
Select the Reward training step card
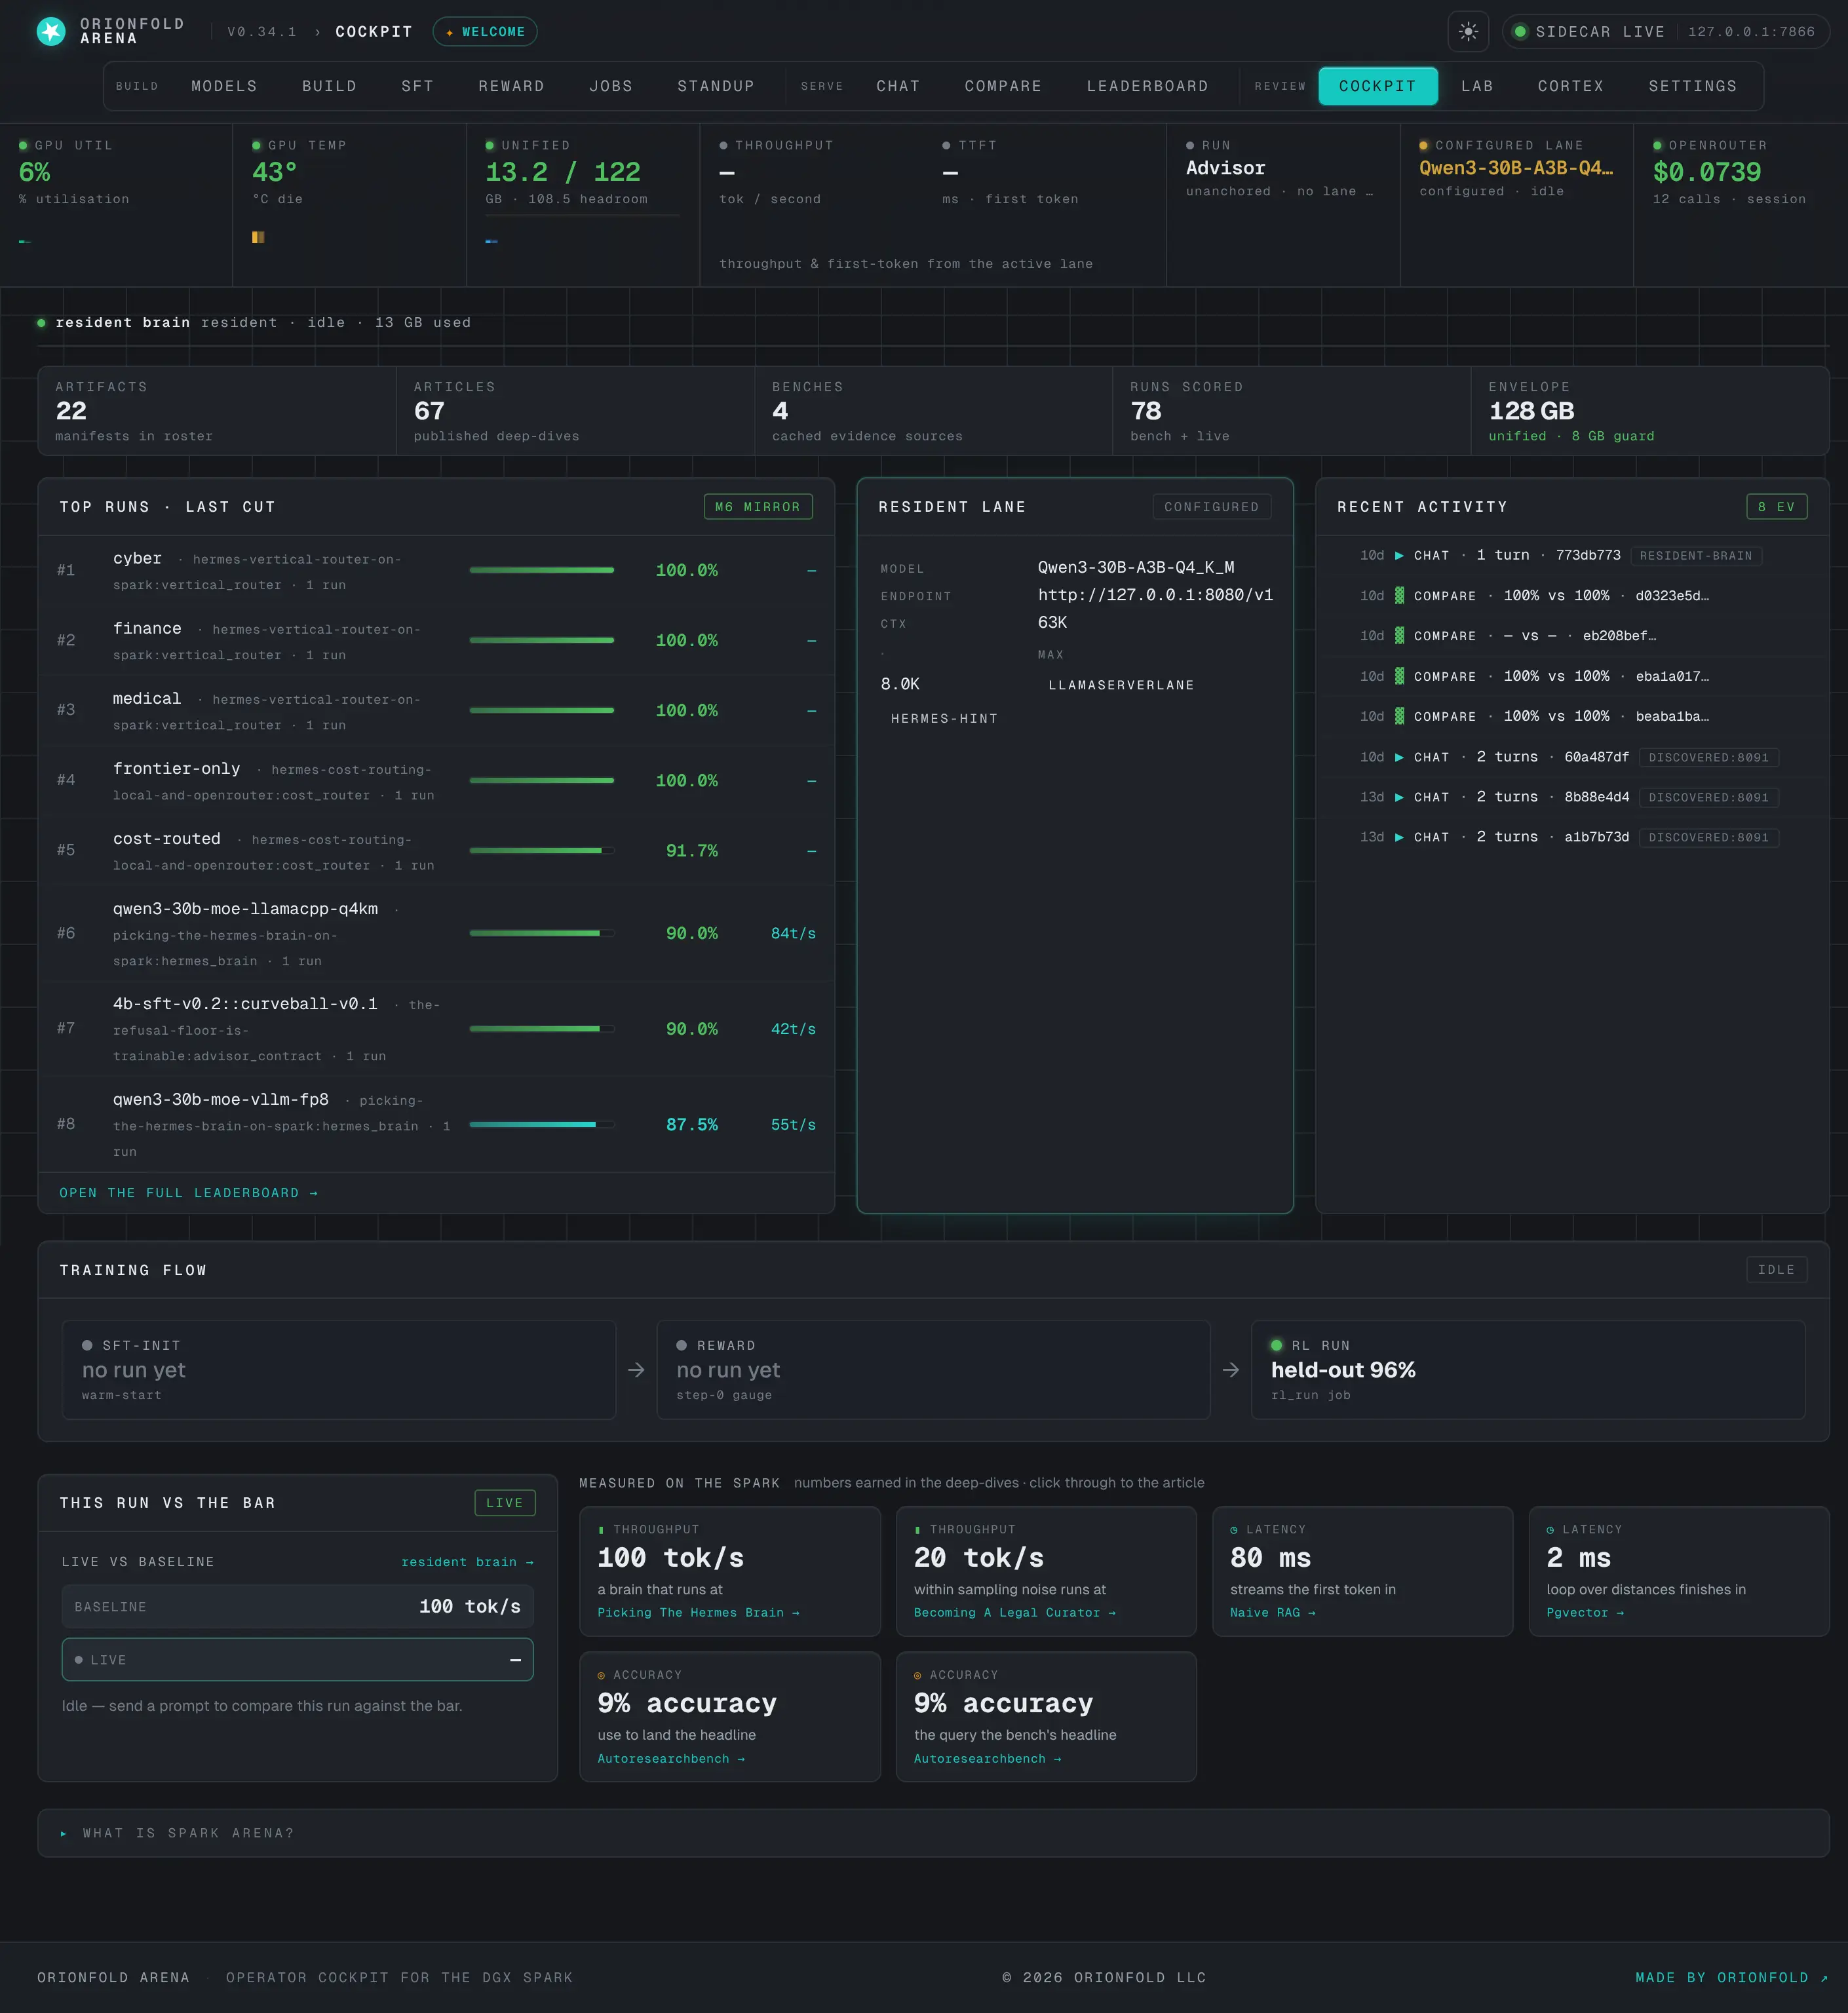point(933,1370)
